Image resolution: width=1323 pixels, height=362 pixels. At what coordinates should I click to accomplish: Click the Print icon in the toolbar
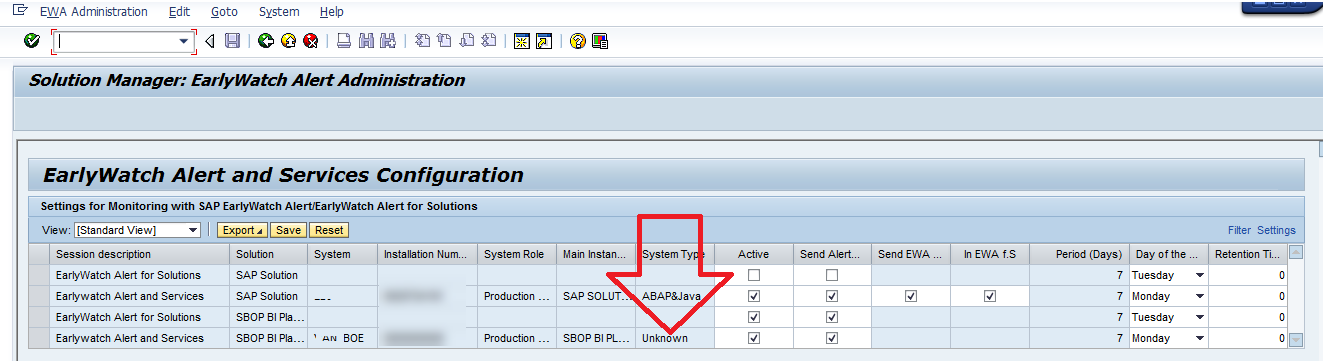[343, 41]
